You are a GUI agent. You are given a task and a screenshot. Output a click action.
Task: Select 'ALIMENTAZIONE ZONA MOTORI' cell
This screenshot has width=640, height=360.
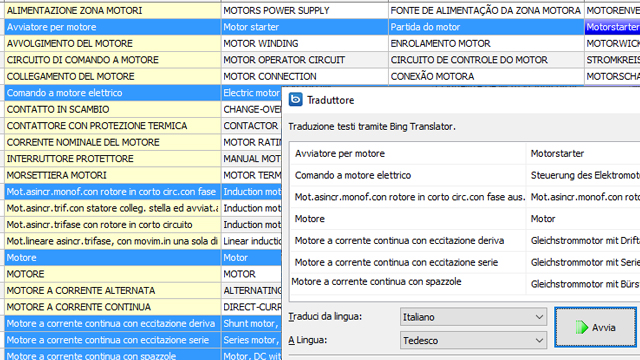pos(113,11)
